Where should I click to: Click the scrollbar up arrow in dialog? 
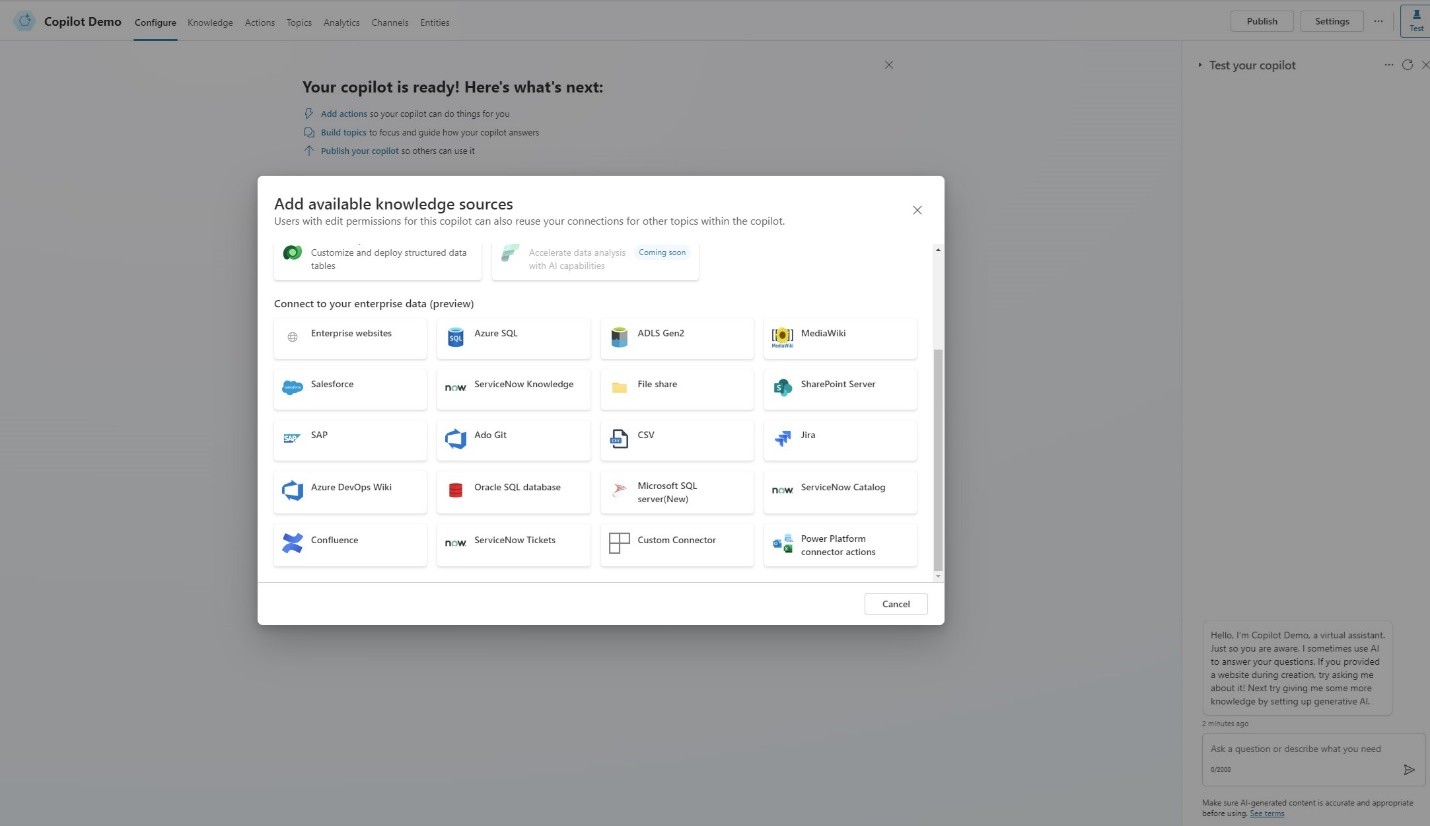(x=938, y=249)
